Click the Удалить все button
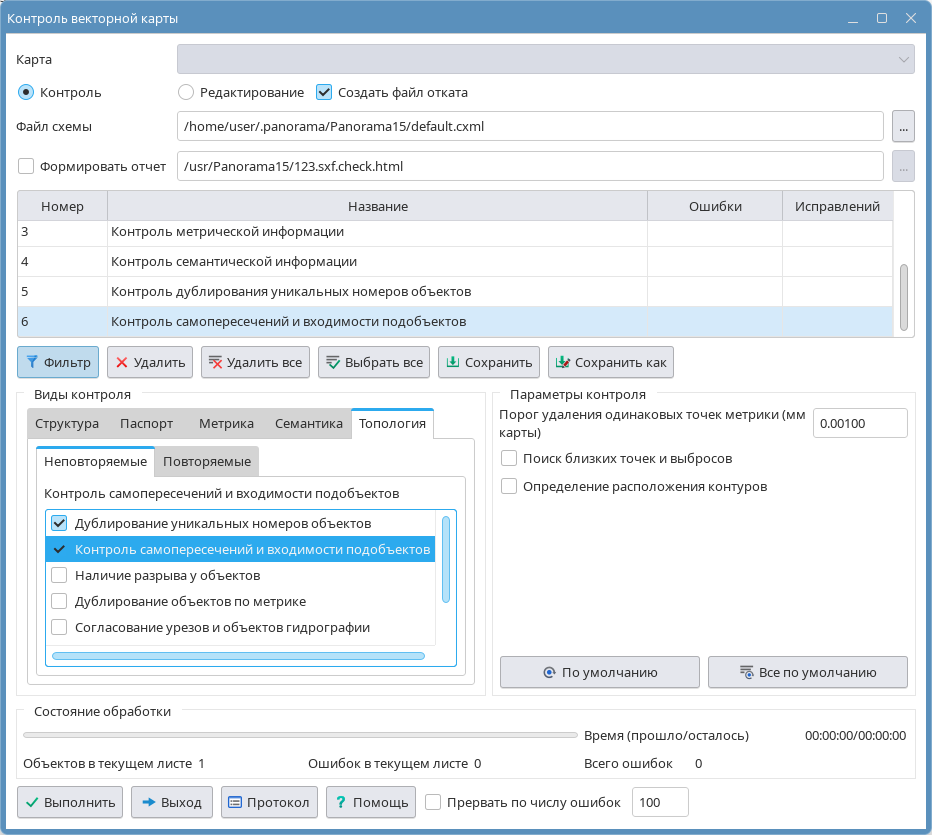Screen dimensions: 932x835 [255, 362]
